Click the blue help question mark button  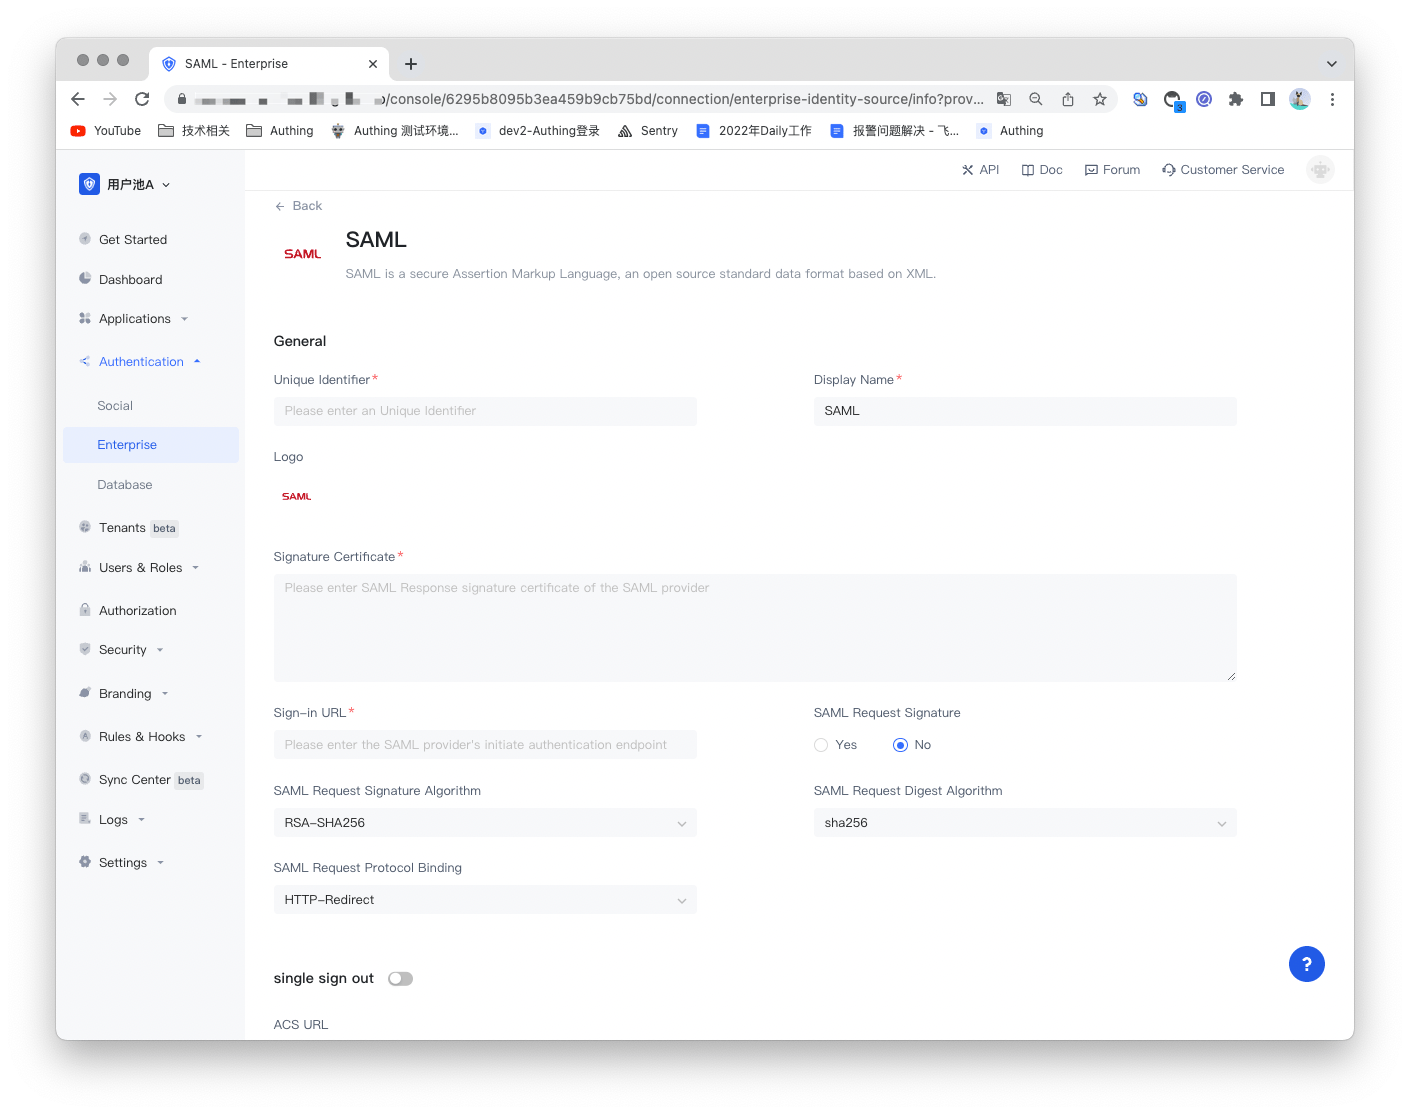tap(1306, 964)
